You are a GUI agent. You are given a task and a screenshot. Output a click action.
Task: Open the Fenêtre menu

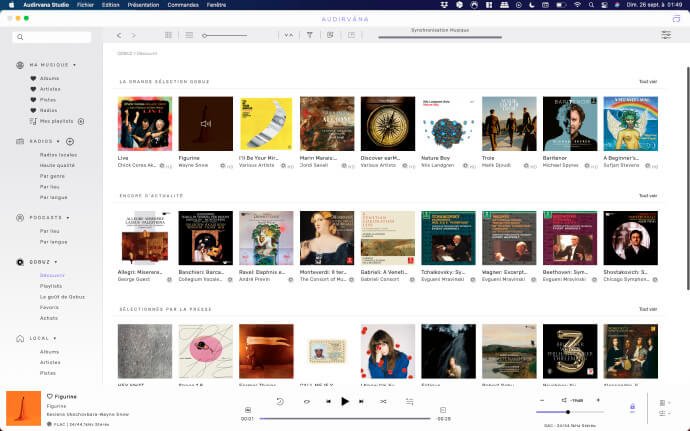pos(216,5)
